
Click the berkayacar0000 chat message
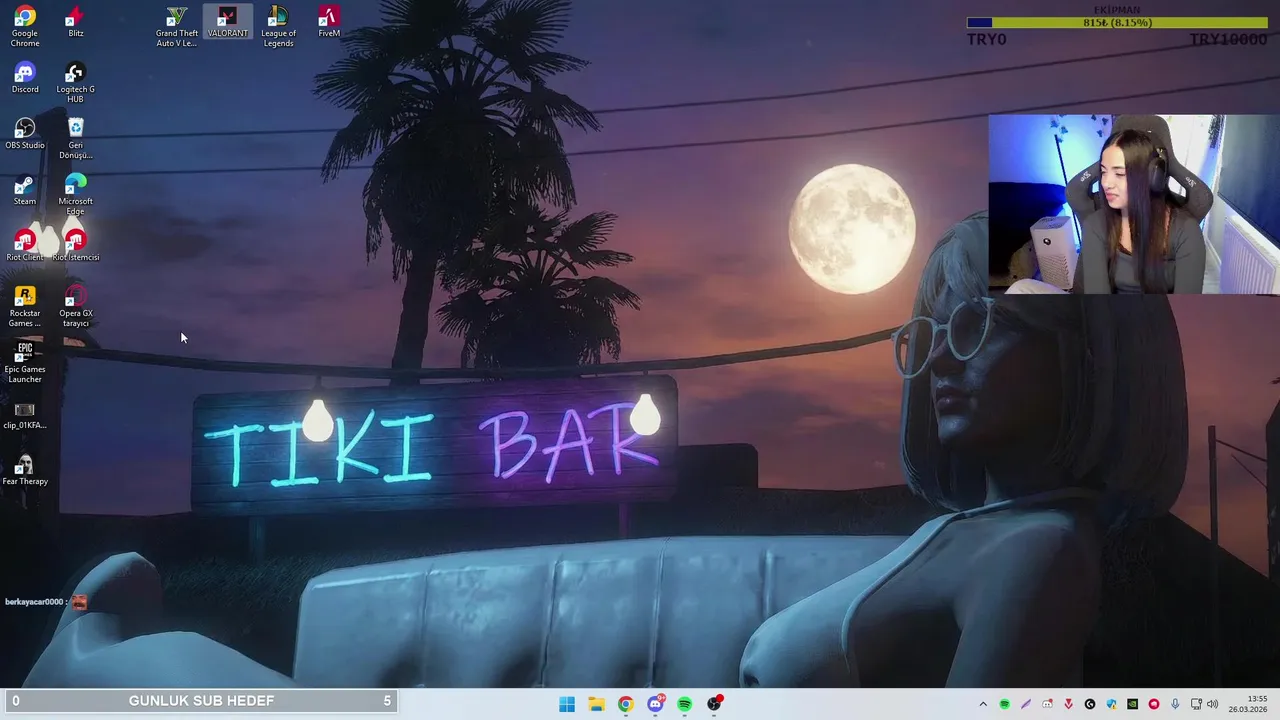click(x=47, y=602)
